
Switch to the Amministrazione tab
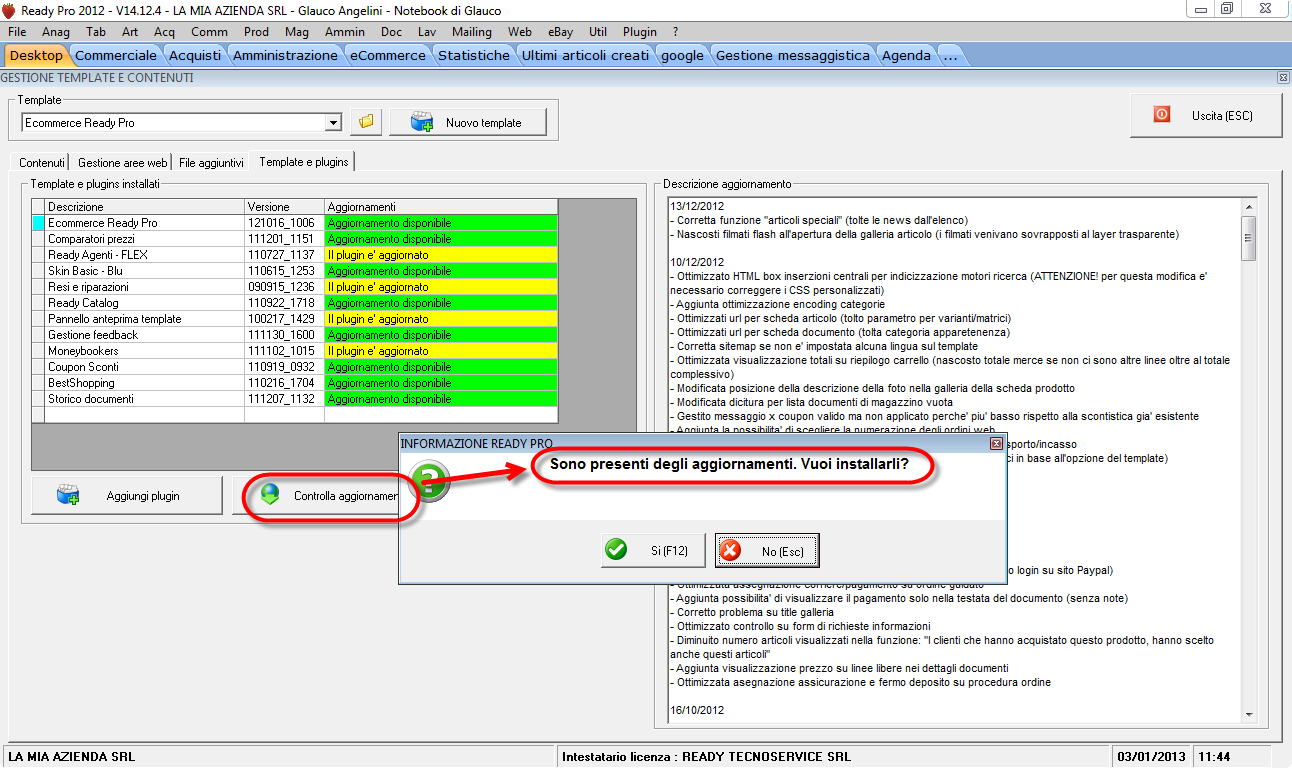[x=285, y=55]
